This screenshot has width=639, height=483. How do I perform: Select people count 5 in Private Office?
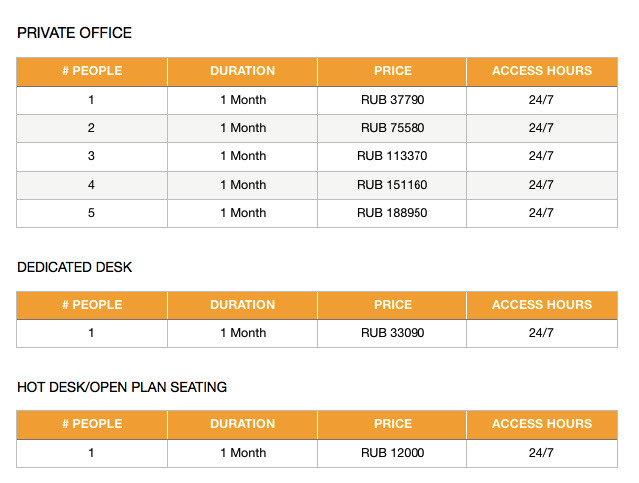tap(91, 213)
